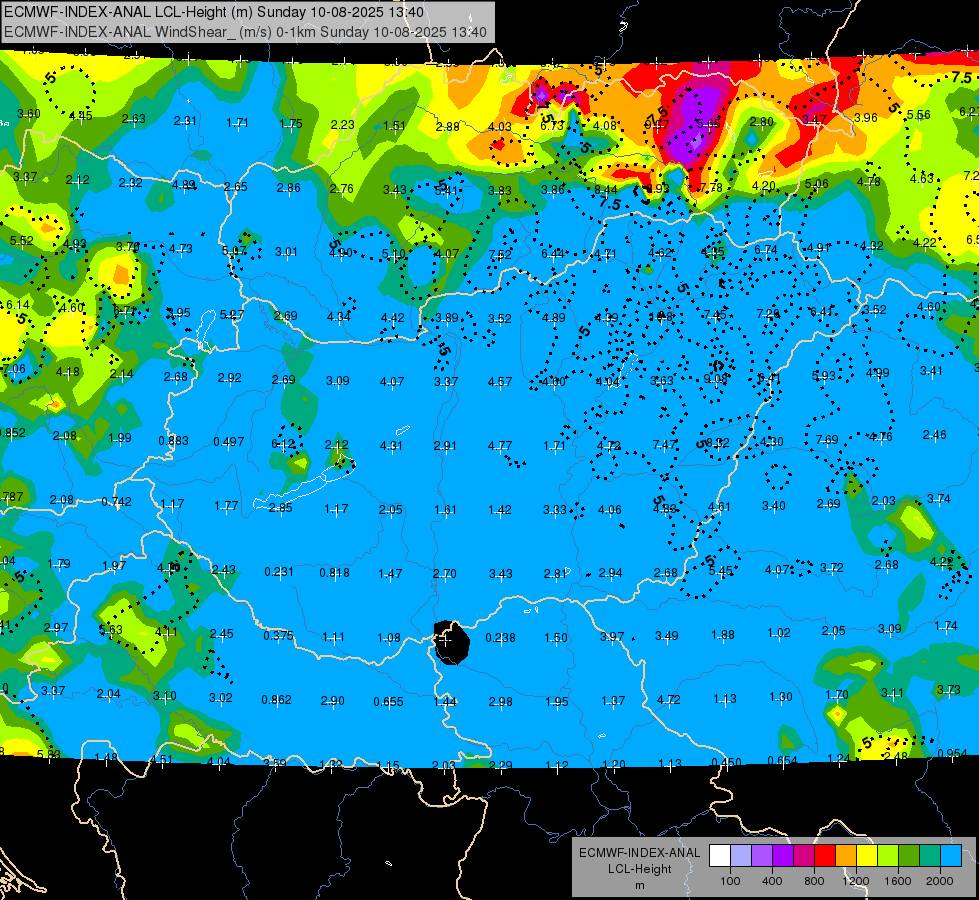Click the wind shear value 7.06
Screen dimensions: 979x900
(x=14, y=369)
